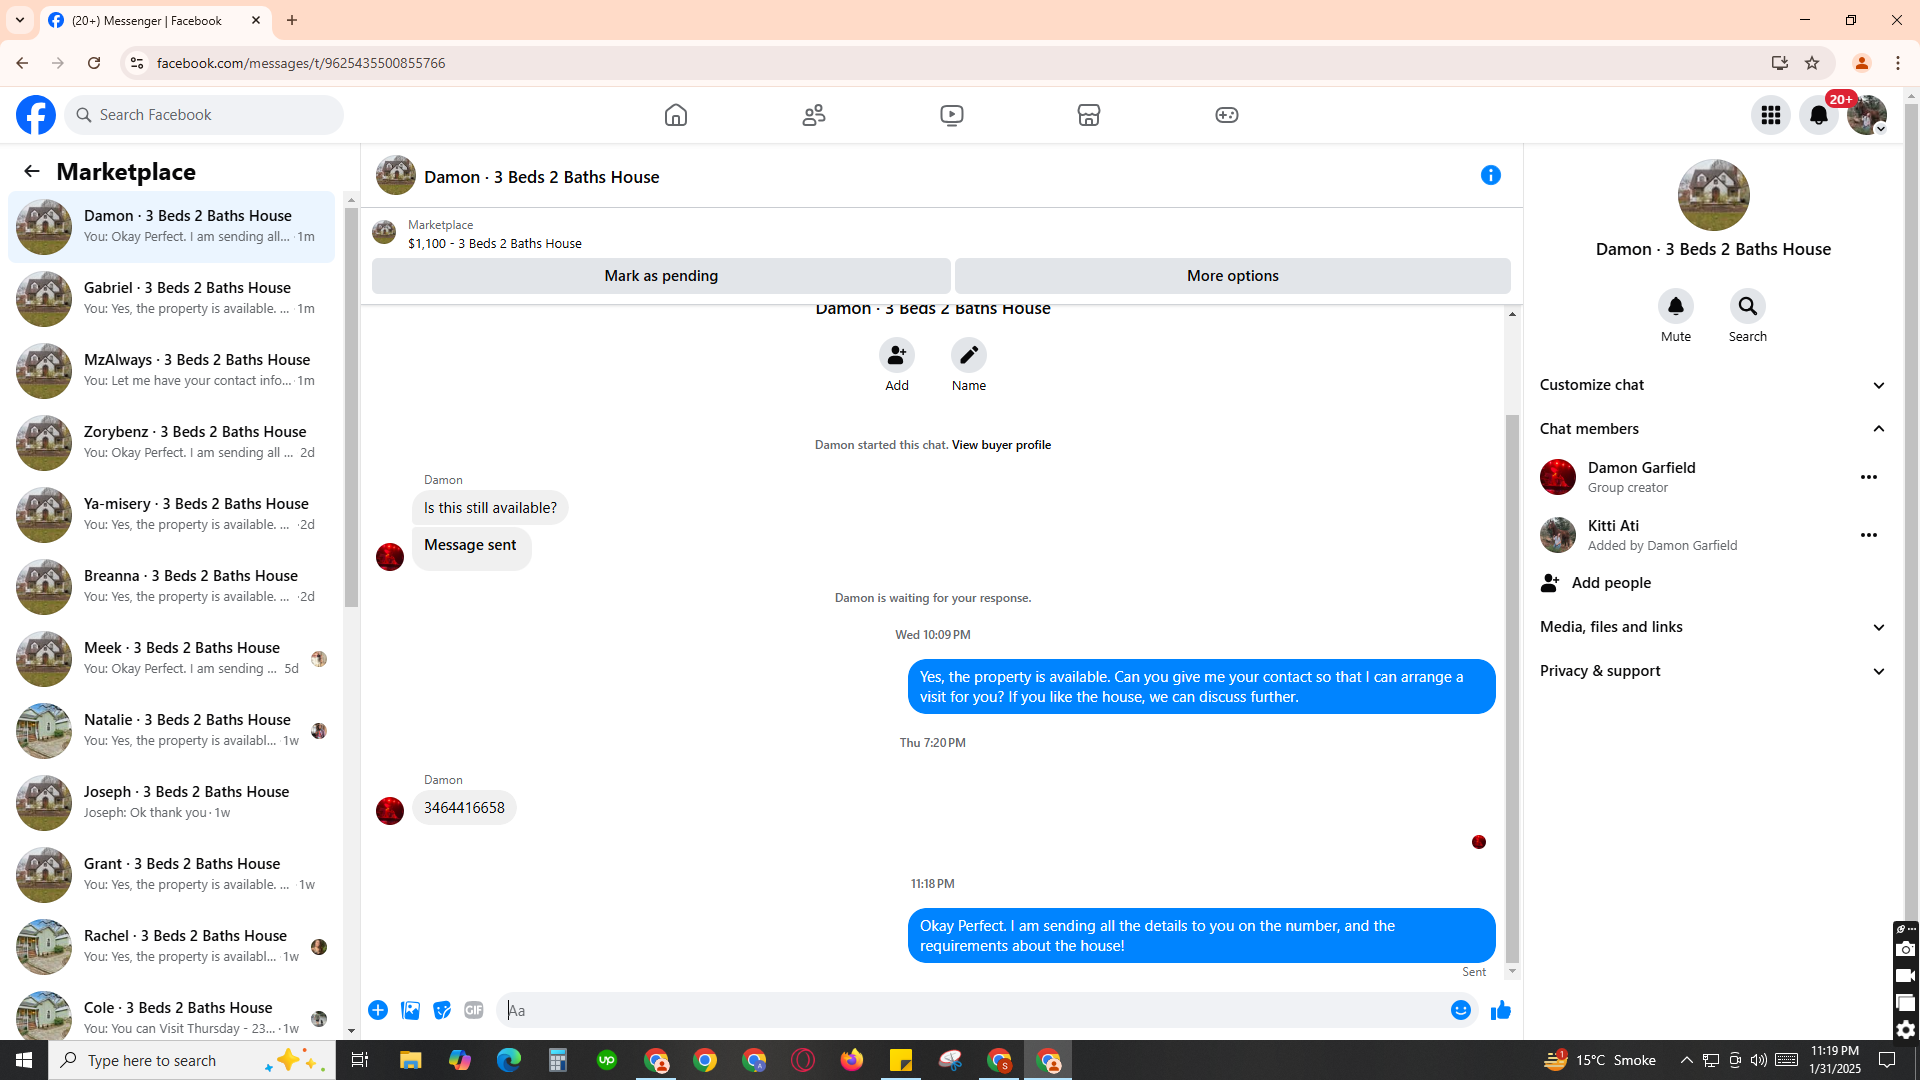The width and height of the screenshot is (1920, 1080).
Task: Open Notifications bell with 20+ badge
Action: coord(1819,115)
